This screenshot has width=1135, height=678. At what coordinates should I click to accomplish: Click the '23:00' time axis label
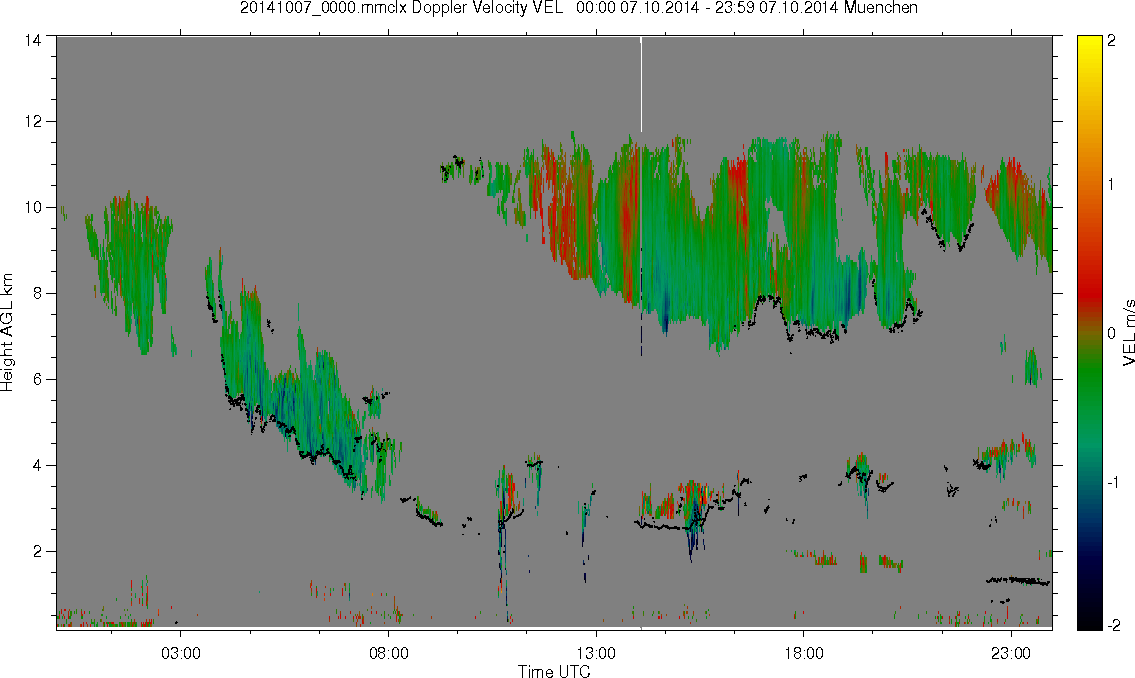(1011, 653)
